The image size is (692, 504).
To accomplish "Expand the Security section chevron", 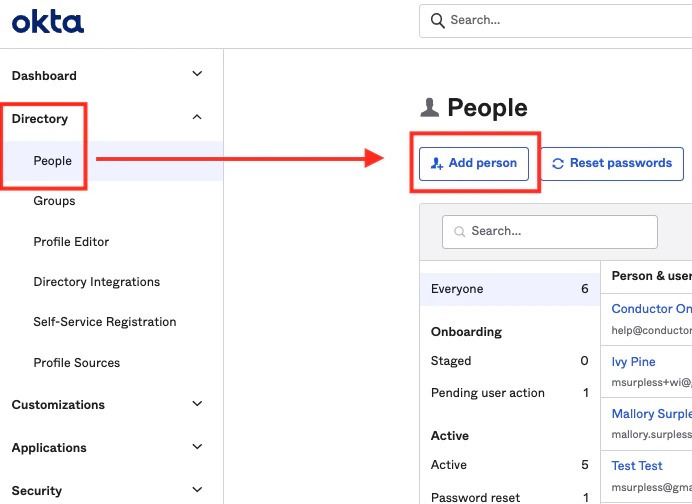I will (197, 490).
